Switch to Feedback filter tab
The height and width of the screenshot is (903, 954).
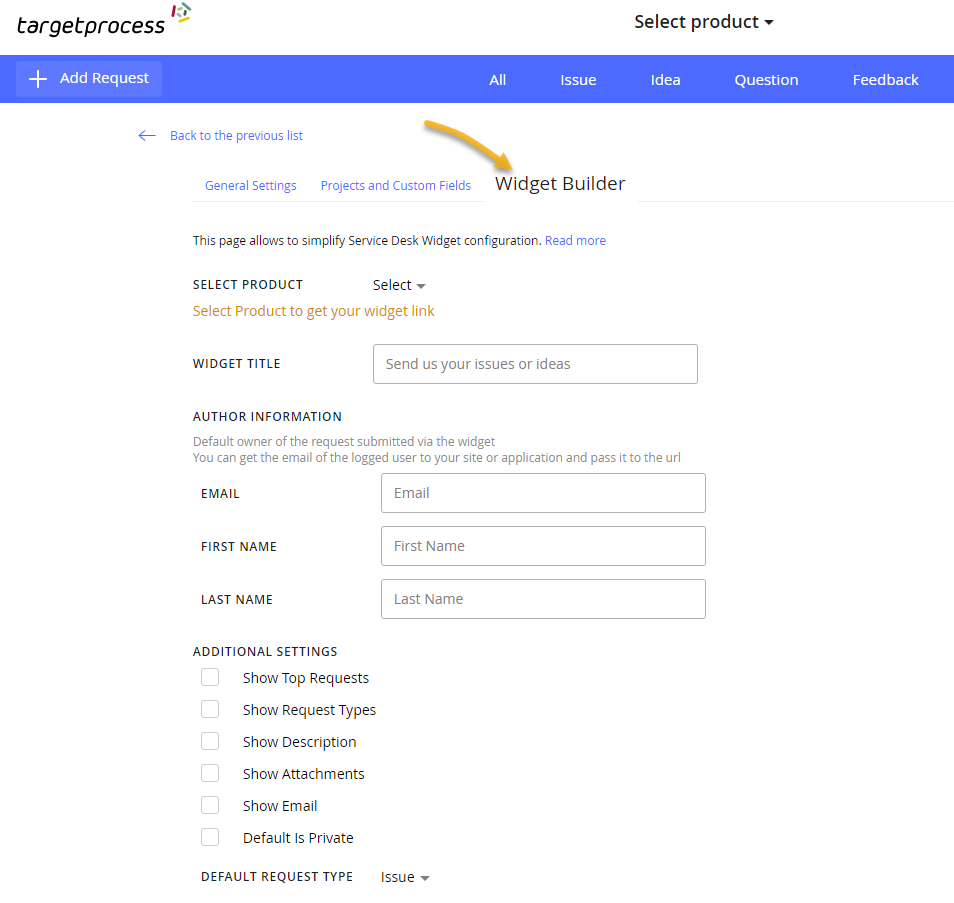tap(885, 80)
